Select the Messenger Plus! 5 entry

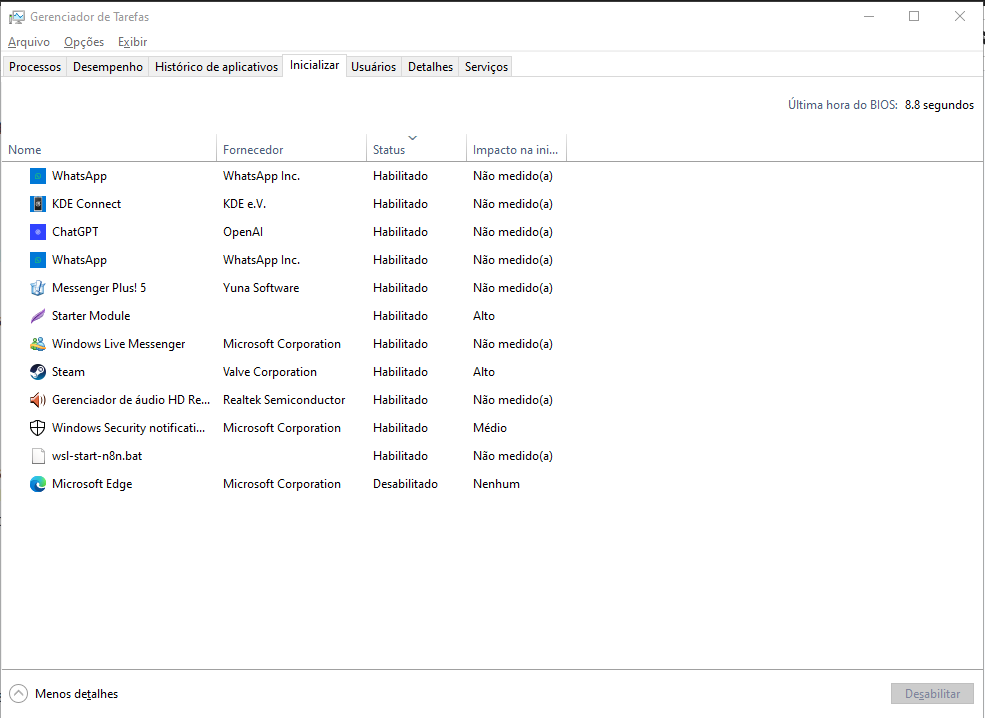click(99, 288)
